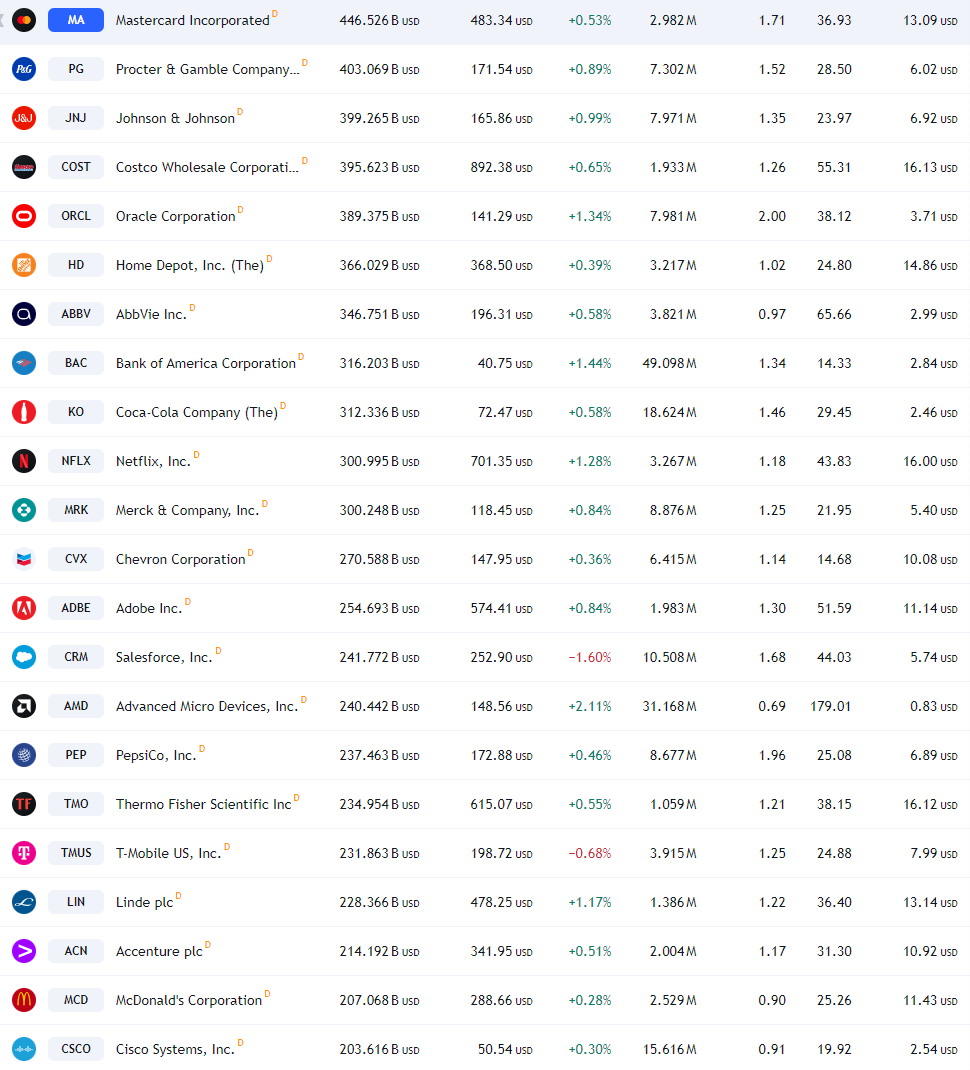970x1070 pixels.
Task: Select the CSCO ticker badge
Action: pyautogui.click(x=76, y=1049)
